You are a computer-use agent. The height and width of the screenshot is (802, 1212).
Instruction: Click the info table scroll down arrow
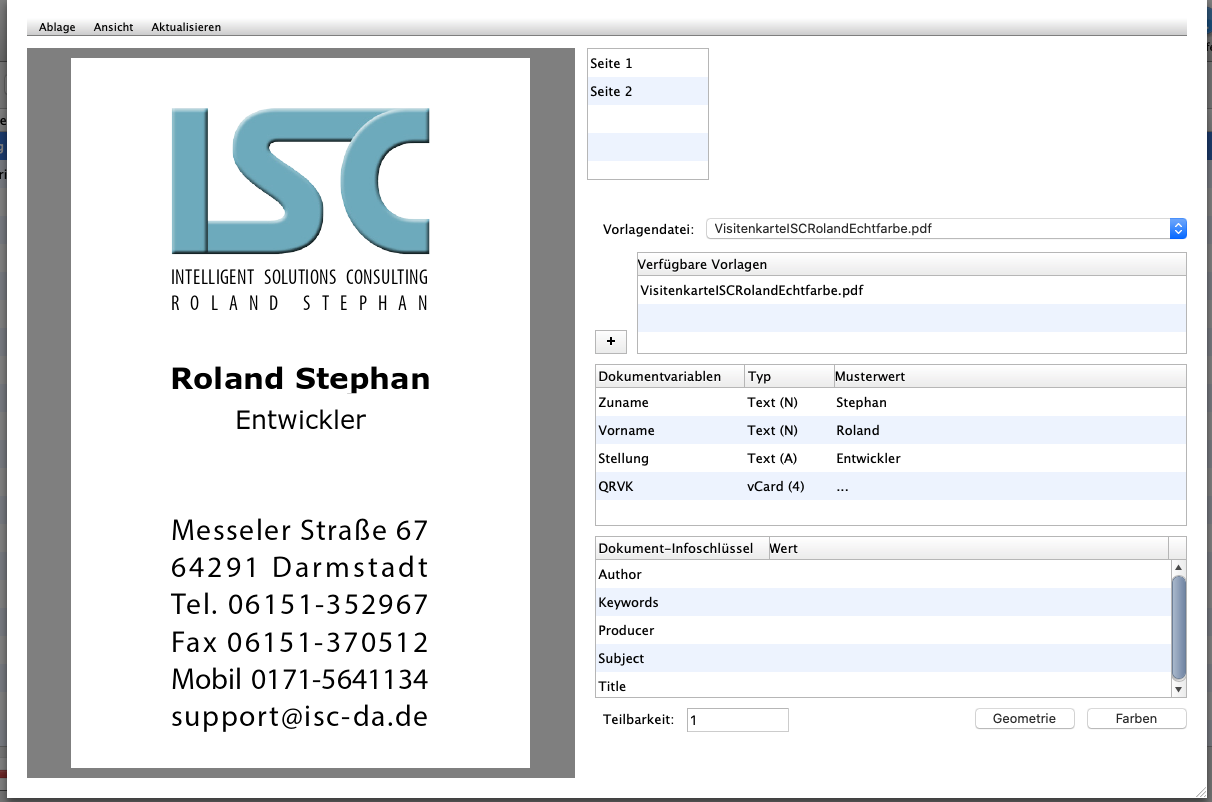point(1178,689)
